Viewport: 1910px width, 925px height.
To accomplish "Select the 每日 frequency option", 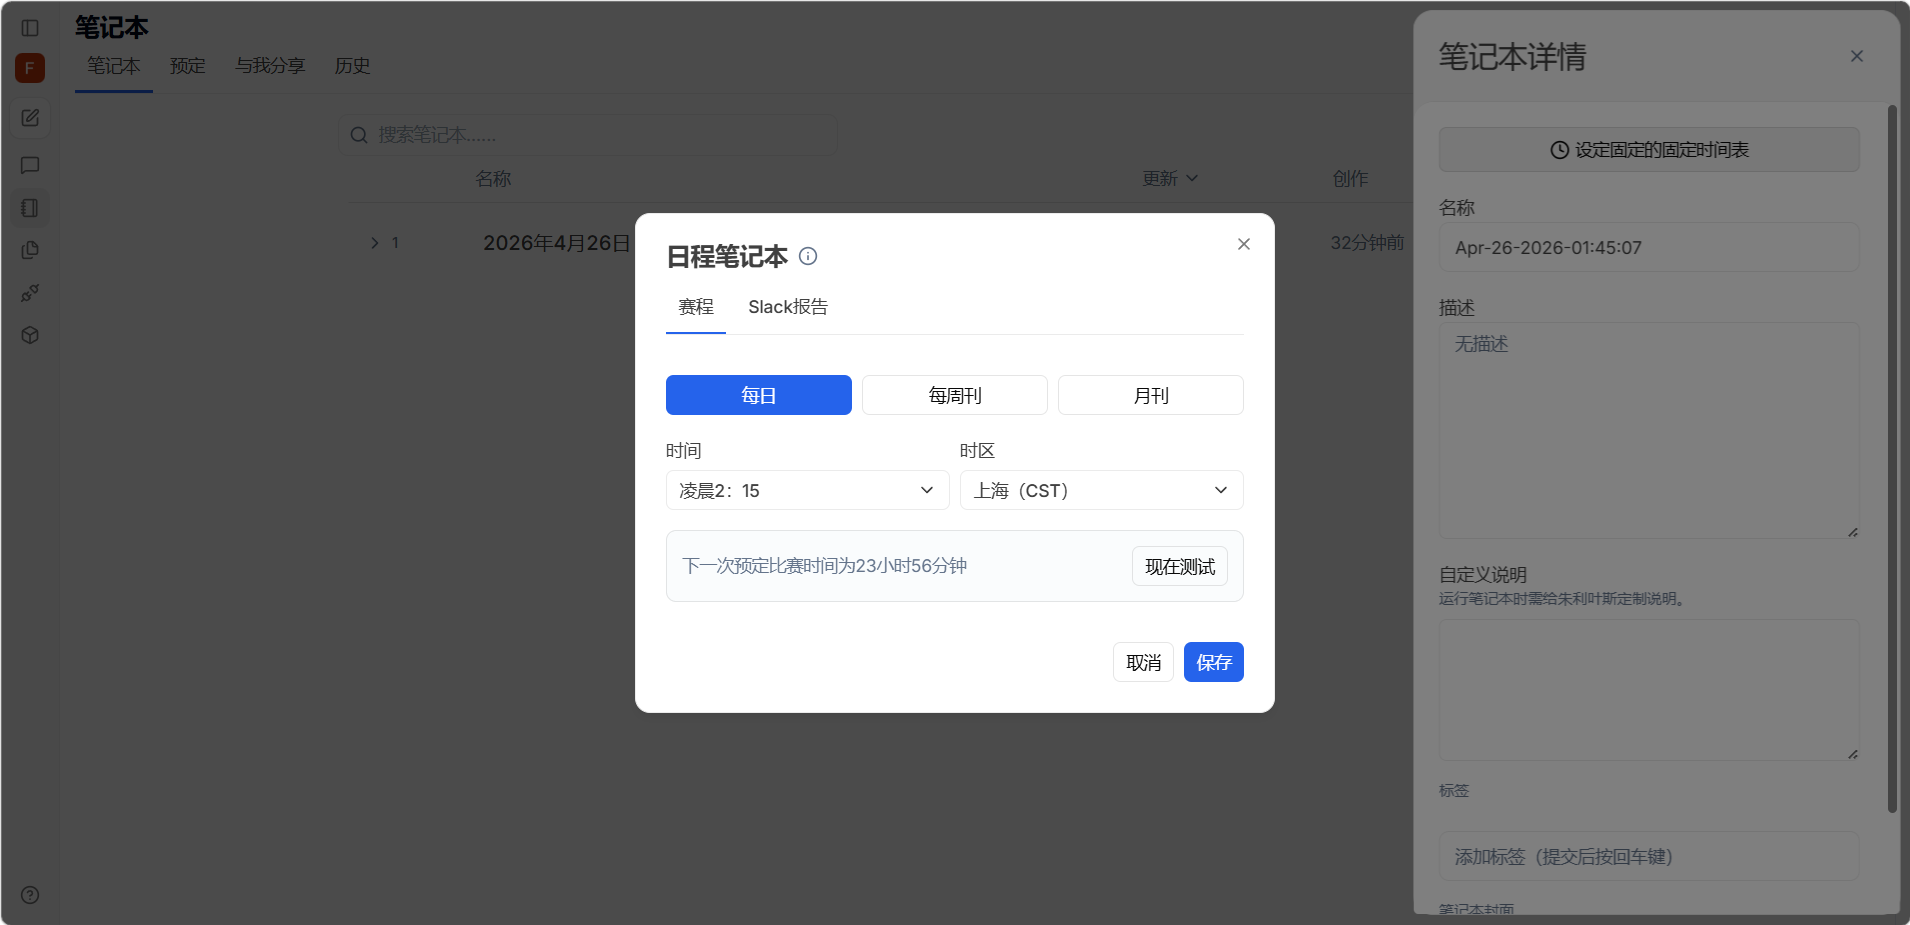I will pos(759,395).
